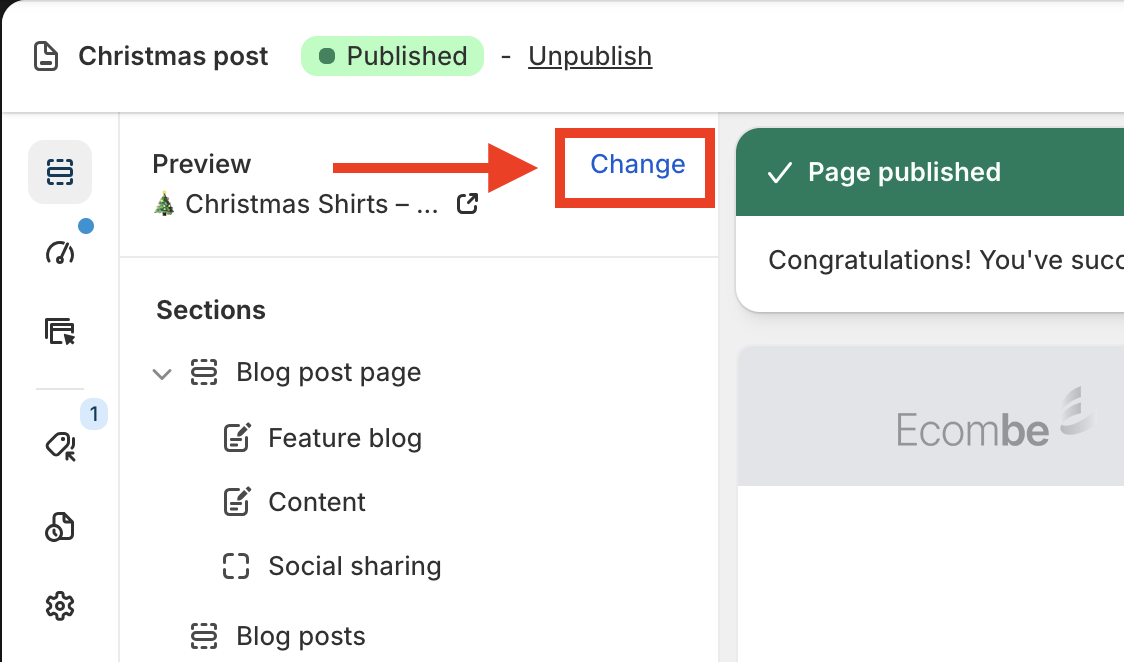
Task: Open the global styles icon above settings
Action: tap(60, 527)
